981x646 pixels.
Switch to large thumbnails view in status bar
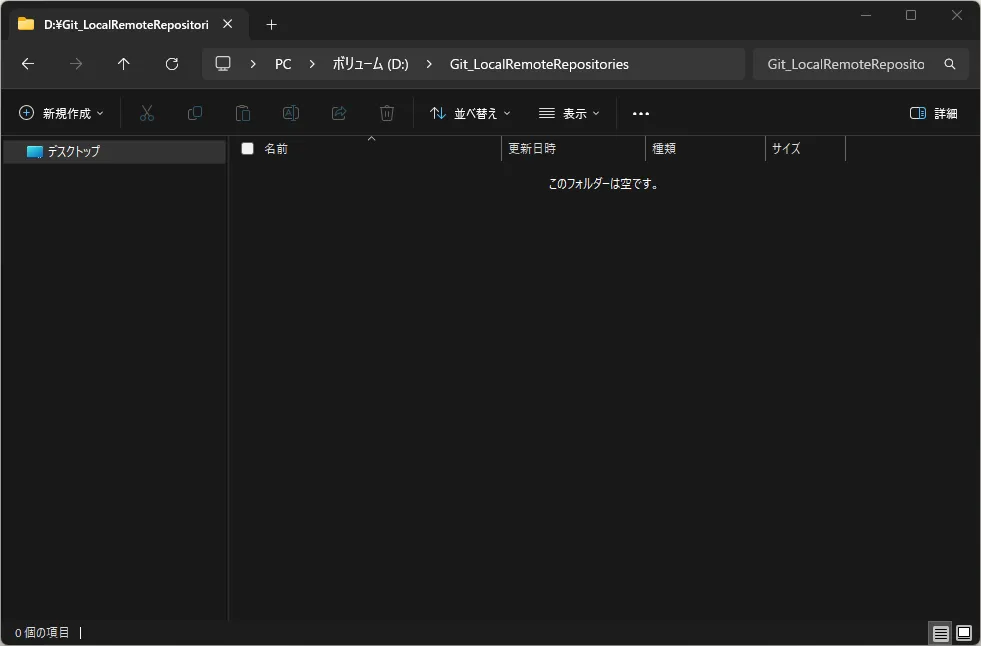coord(964,633)
